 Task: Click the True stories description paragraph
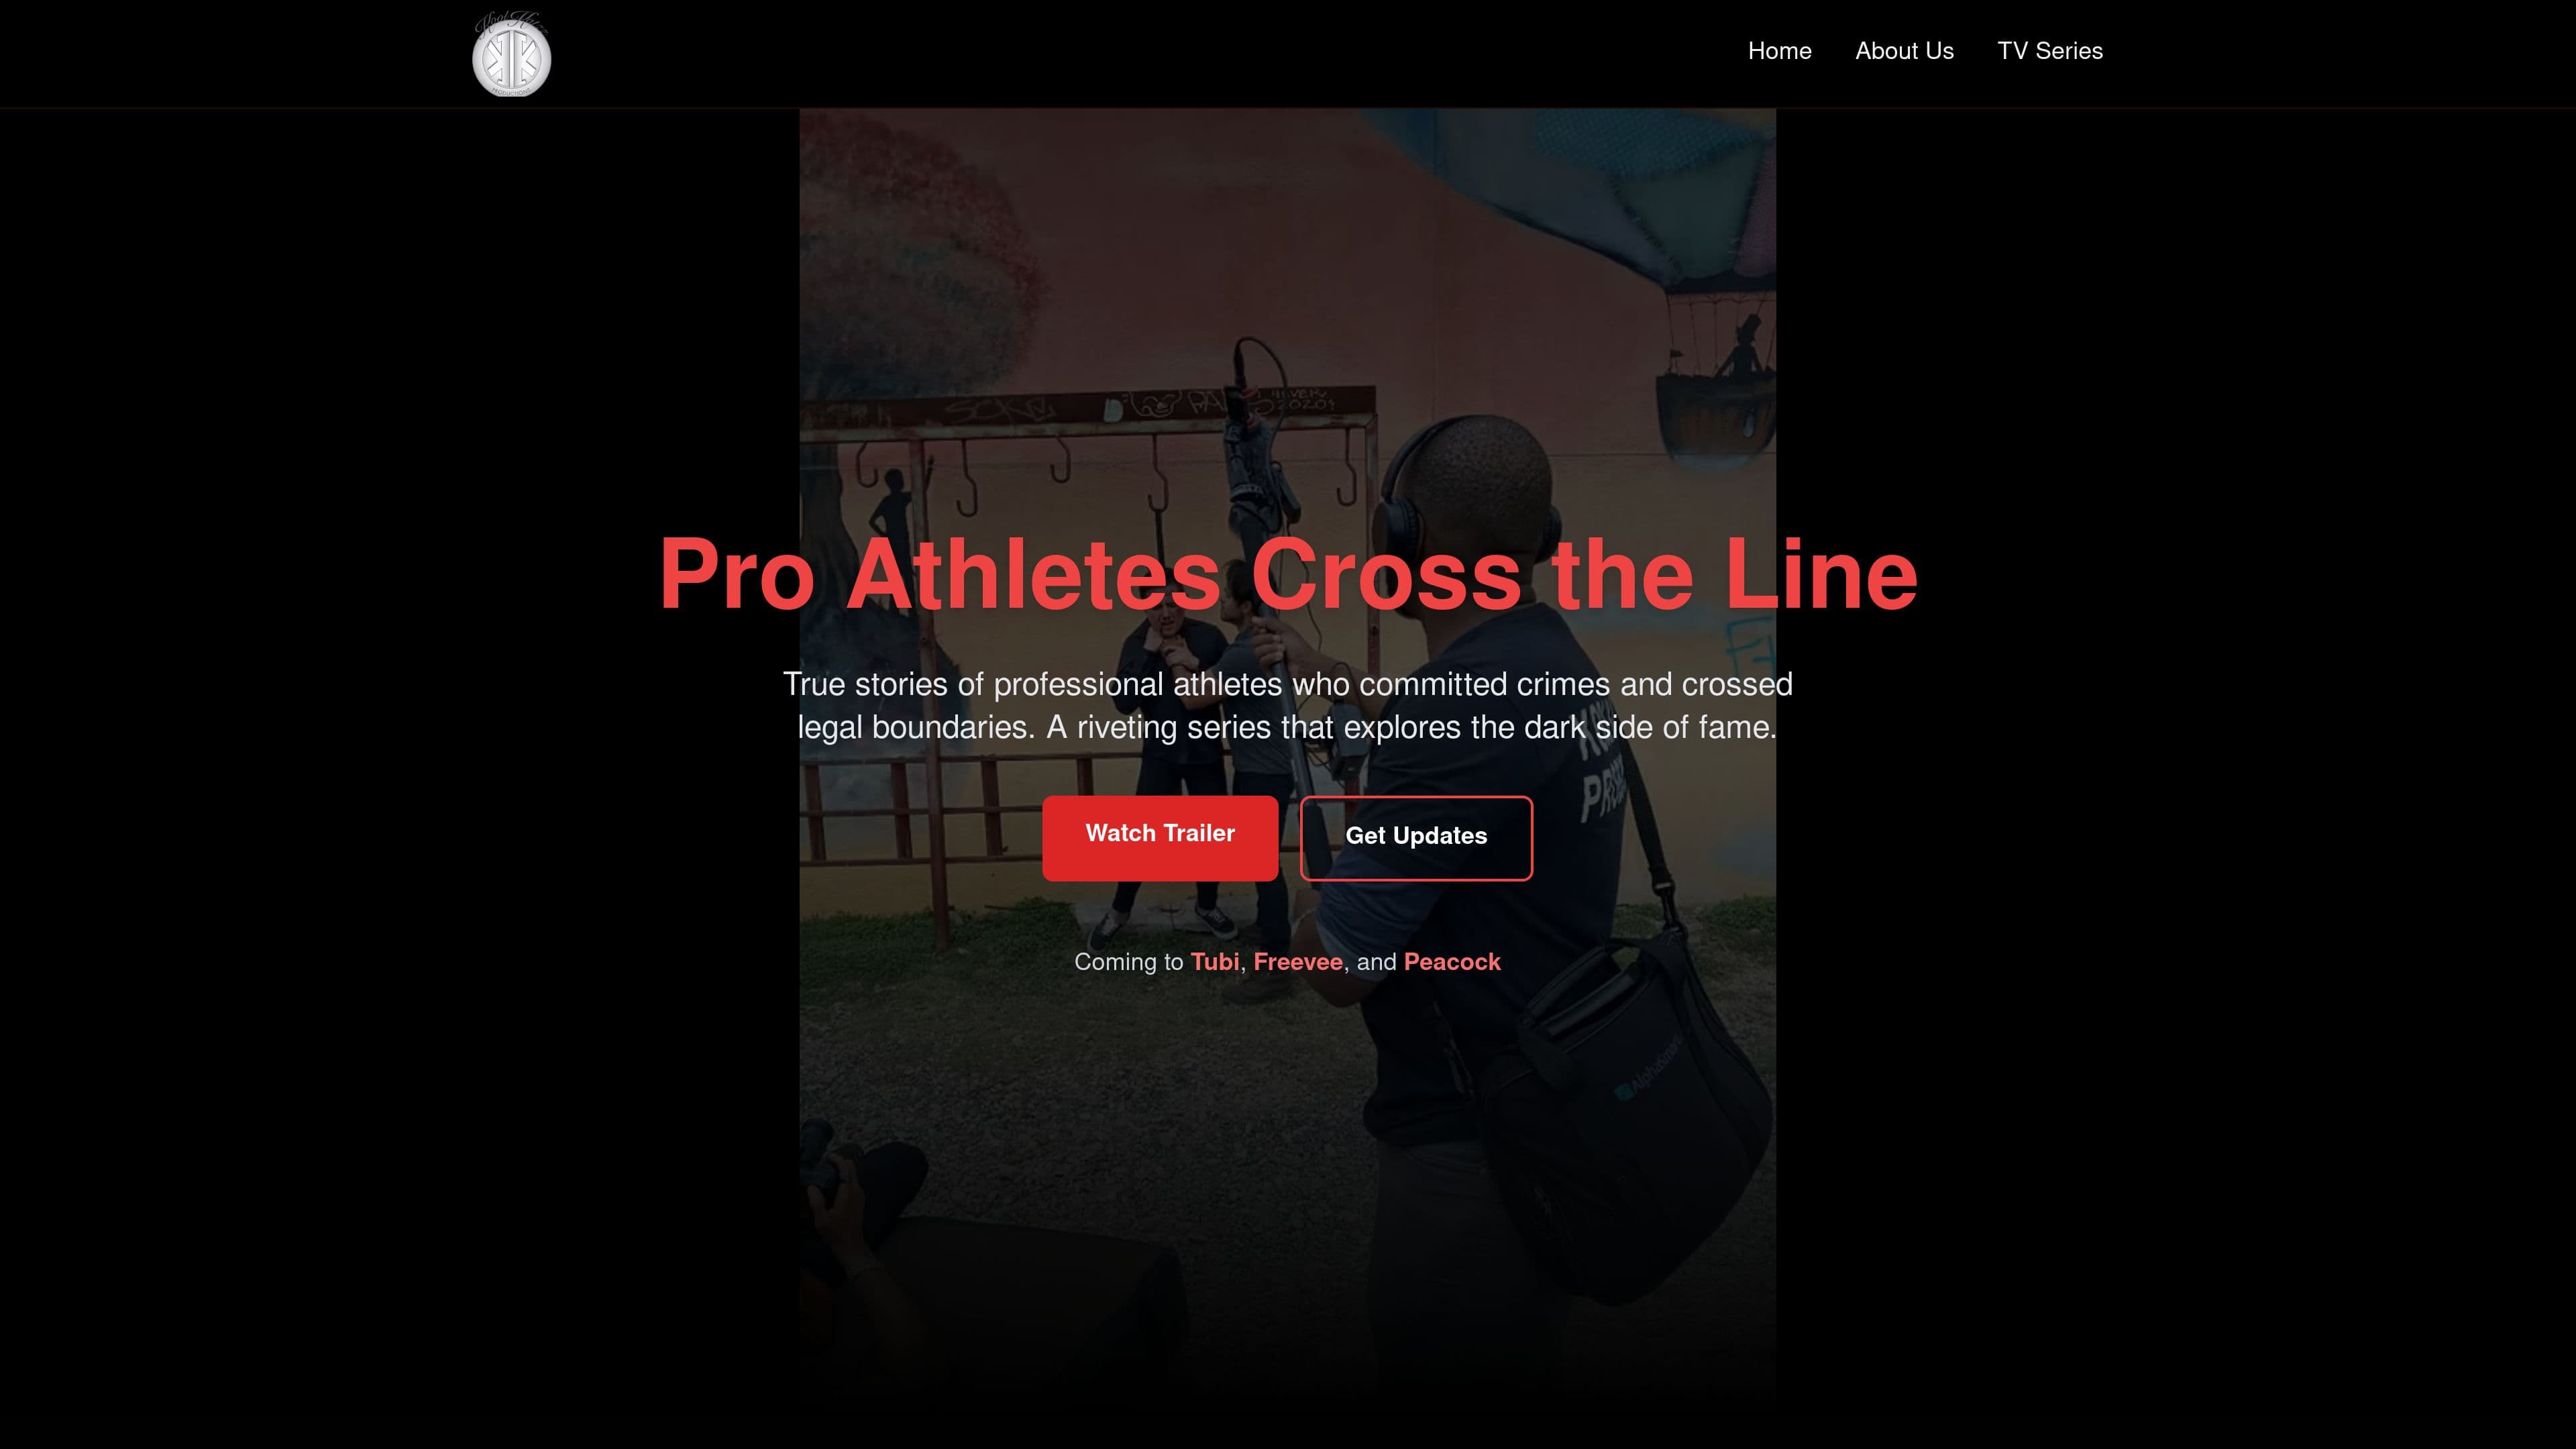click(x=1288, y=706)
